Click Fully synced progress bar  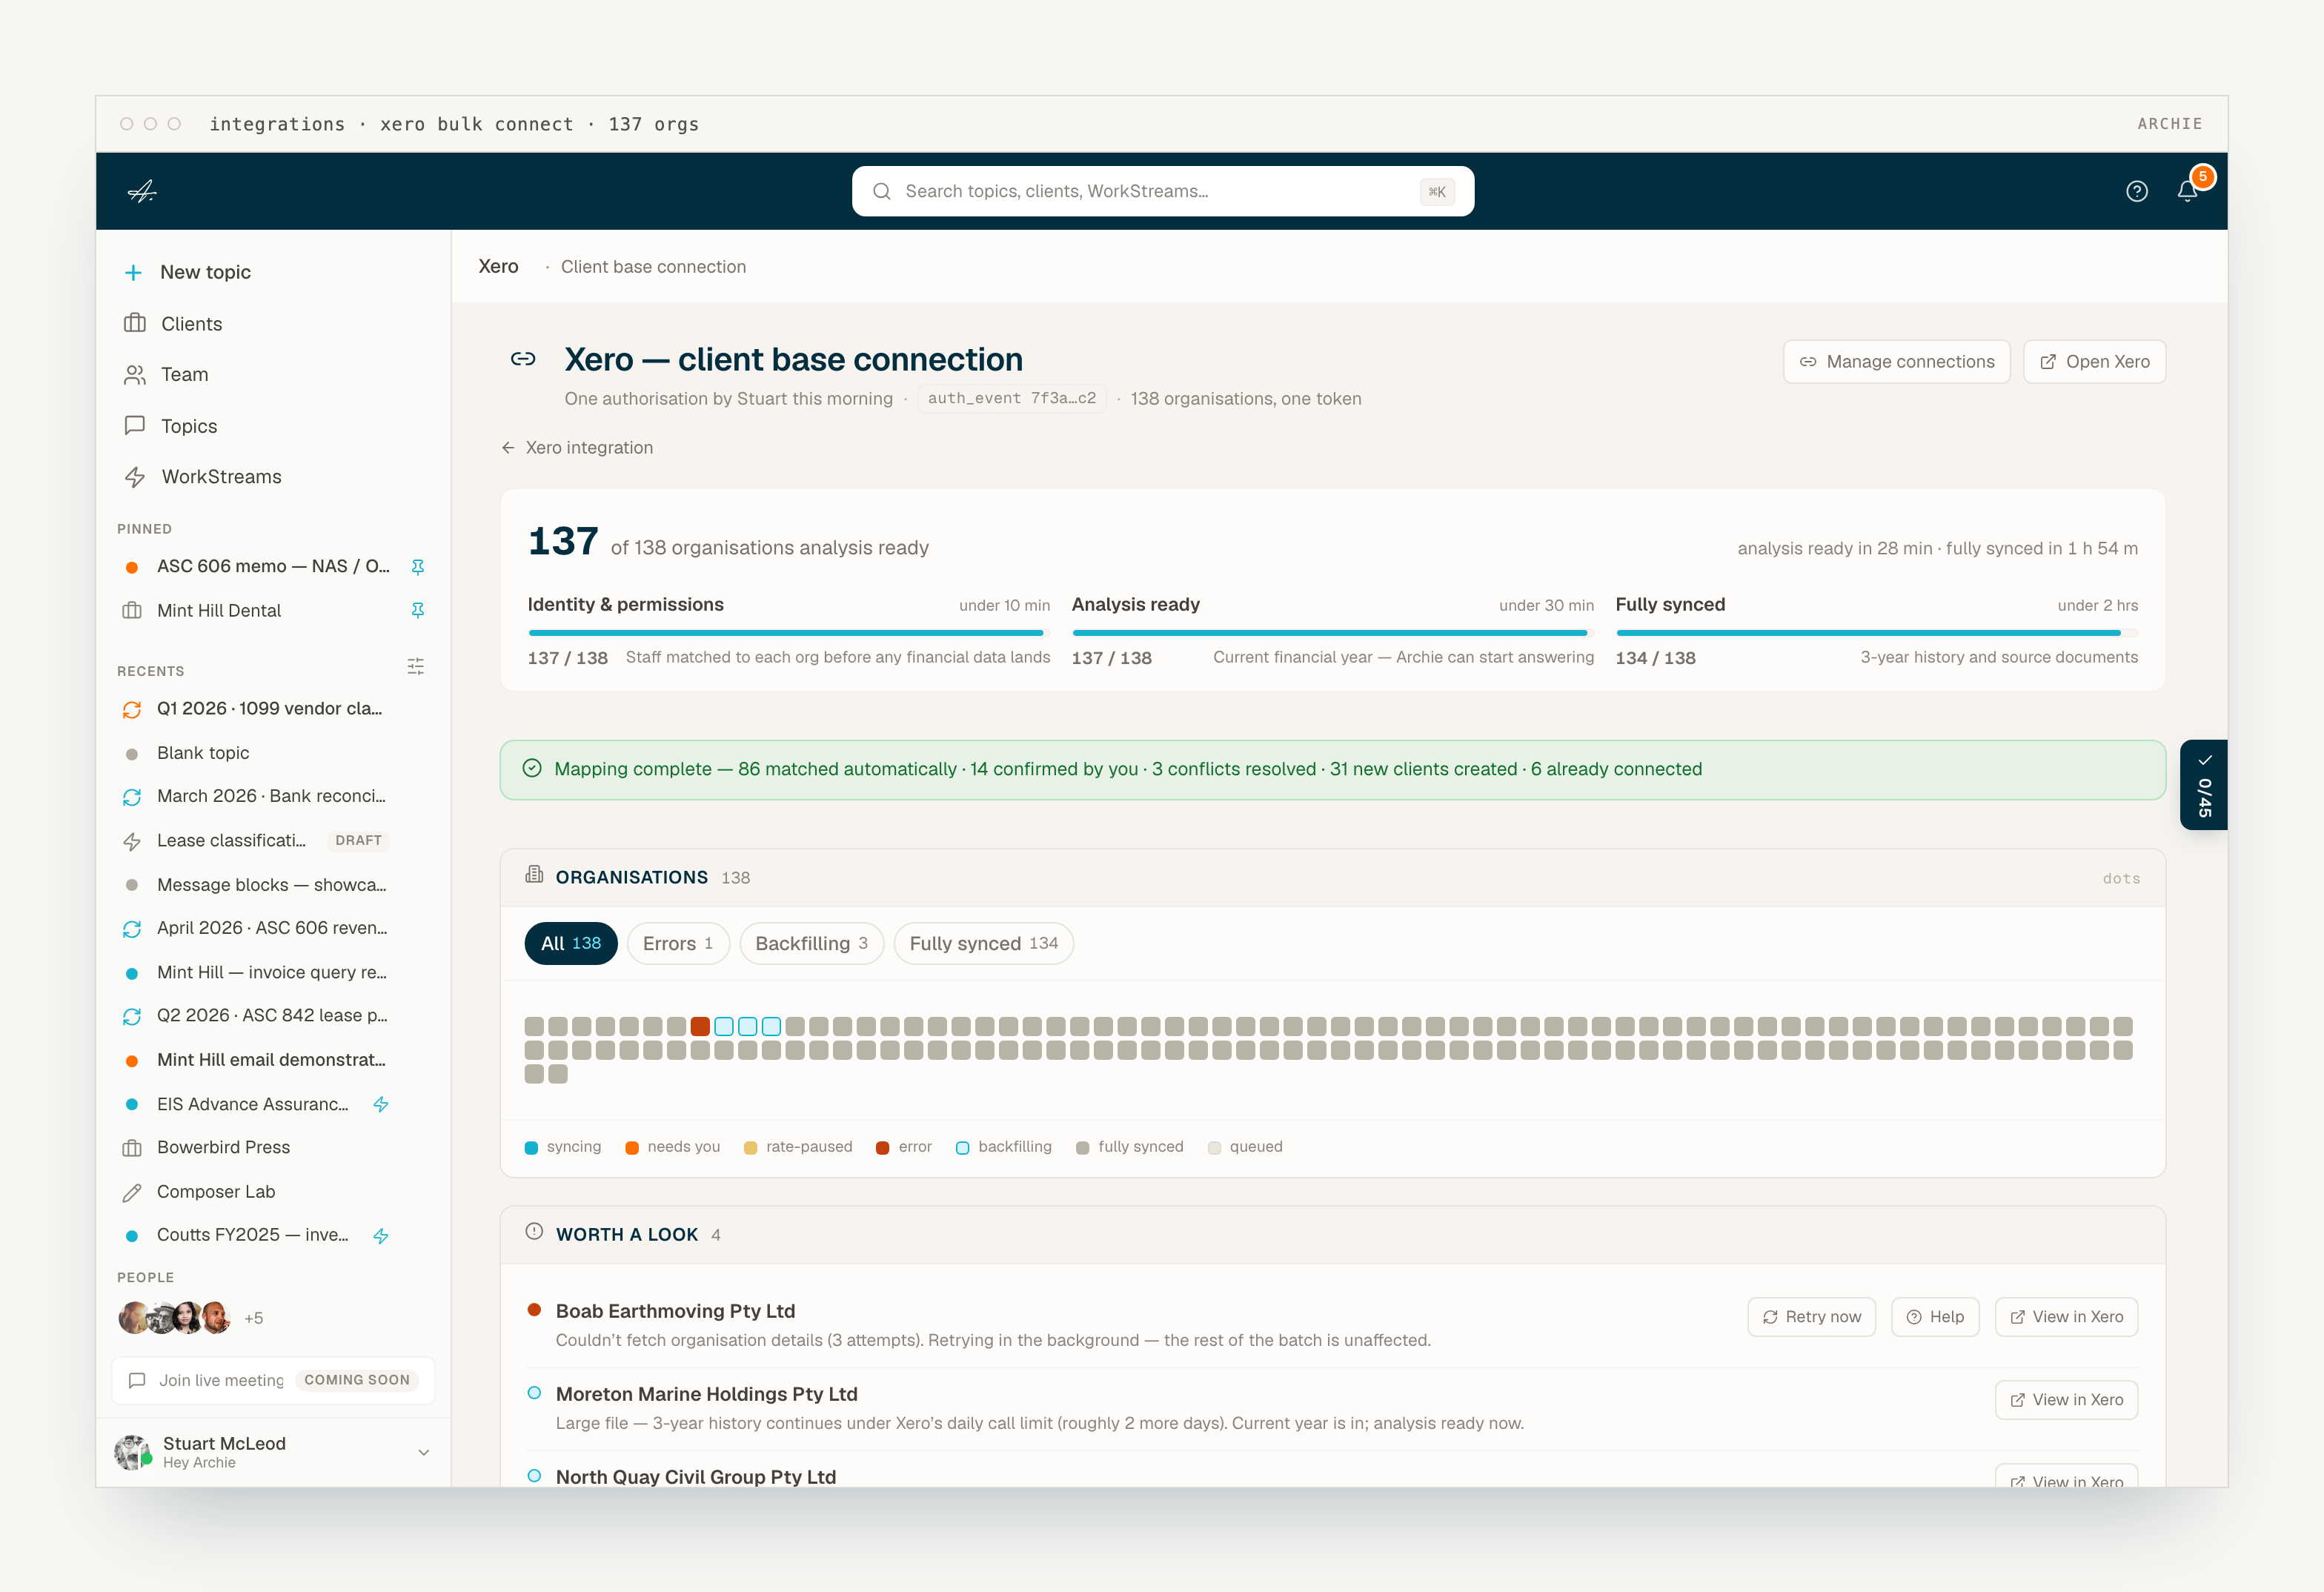coord(1876,633)
